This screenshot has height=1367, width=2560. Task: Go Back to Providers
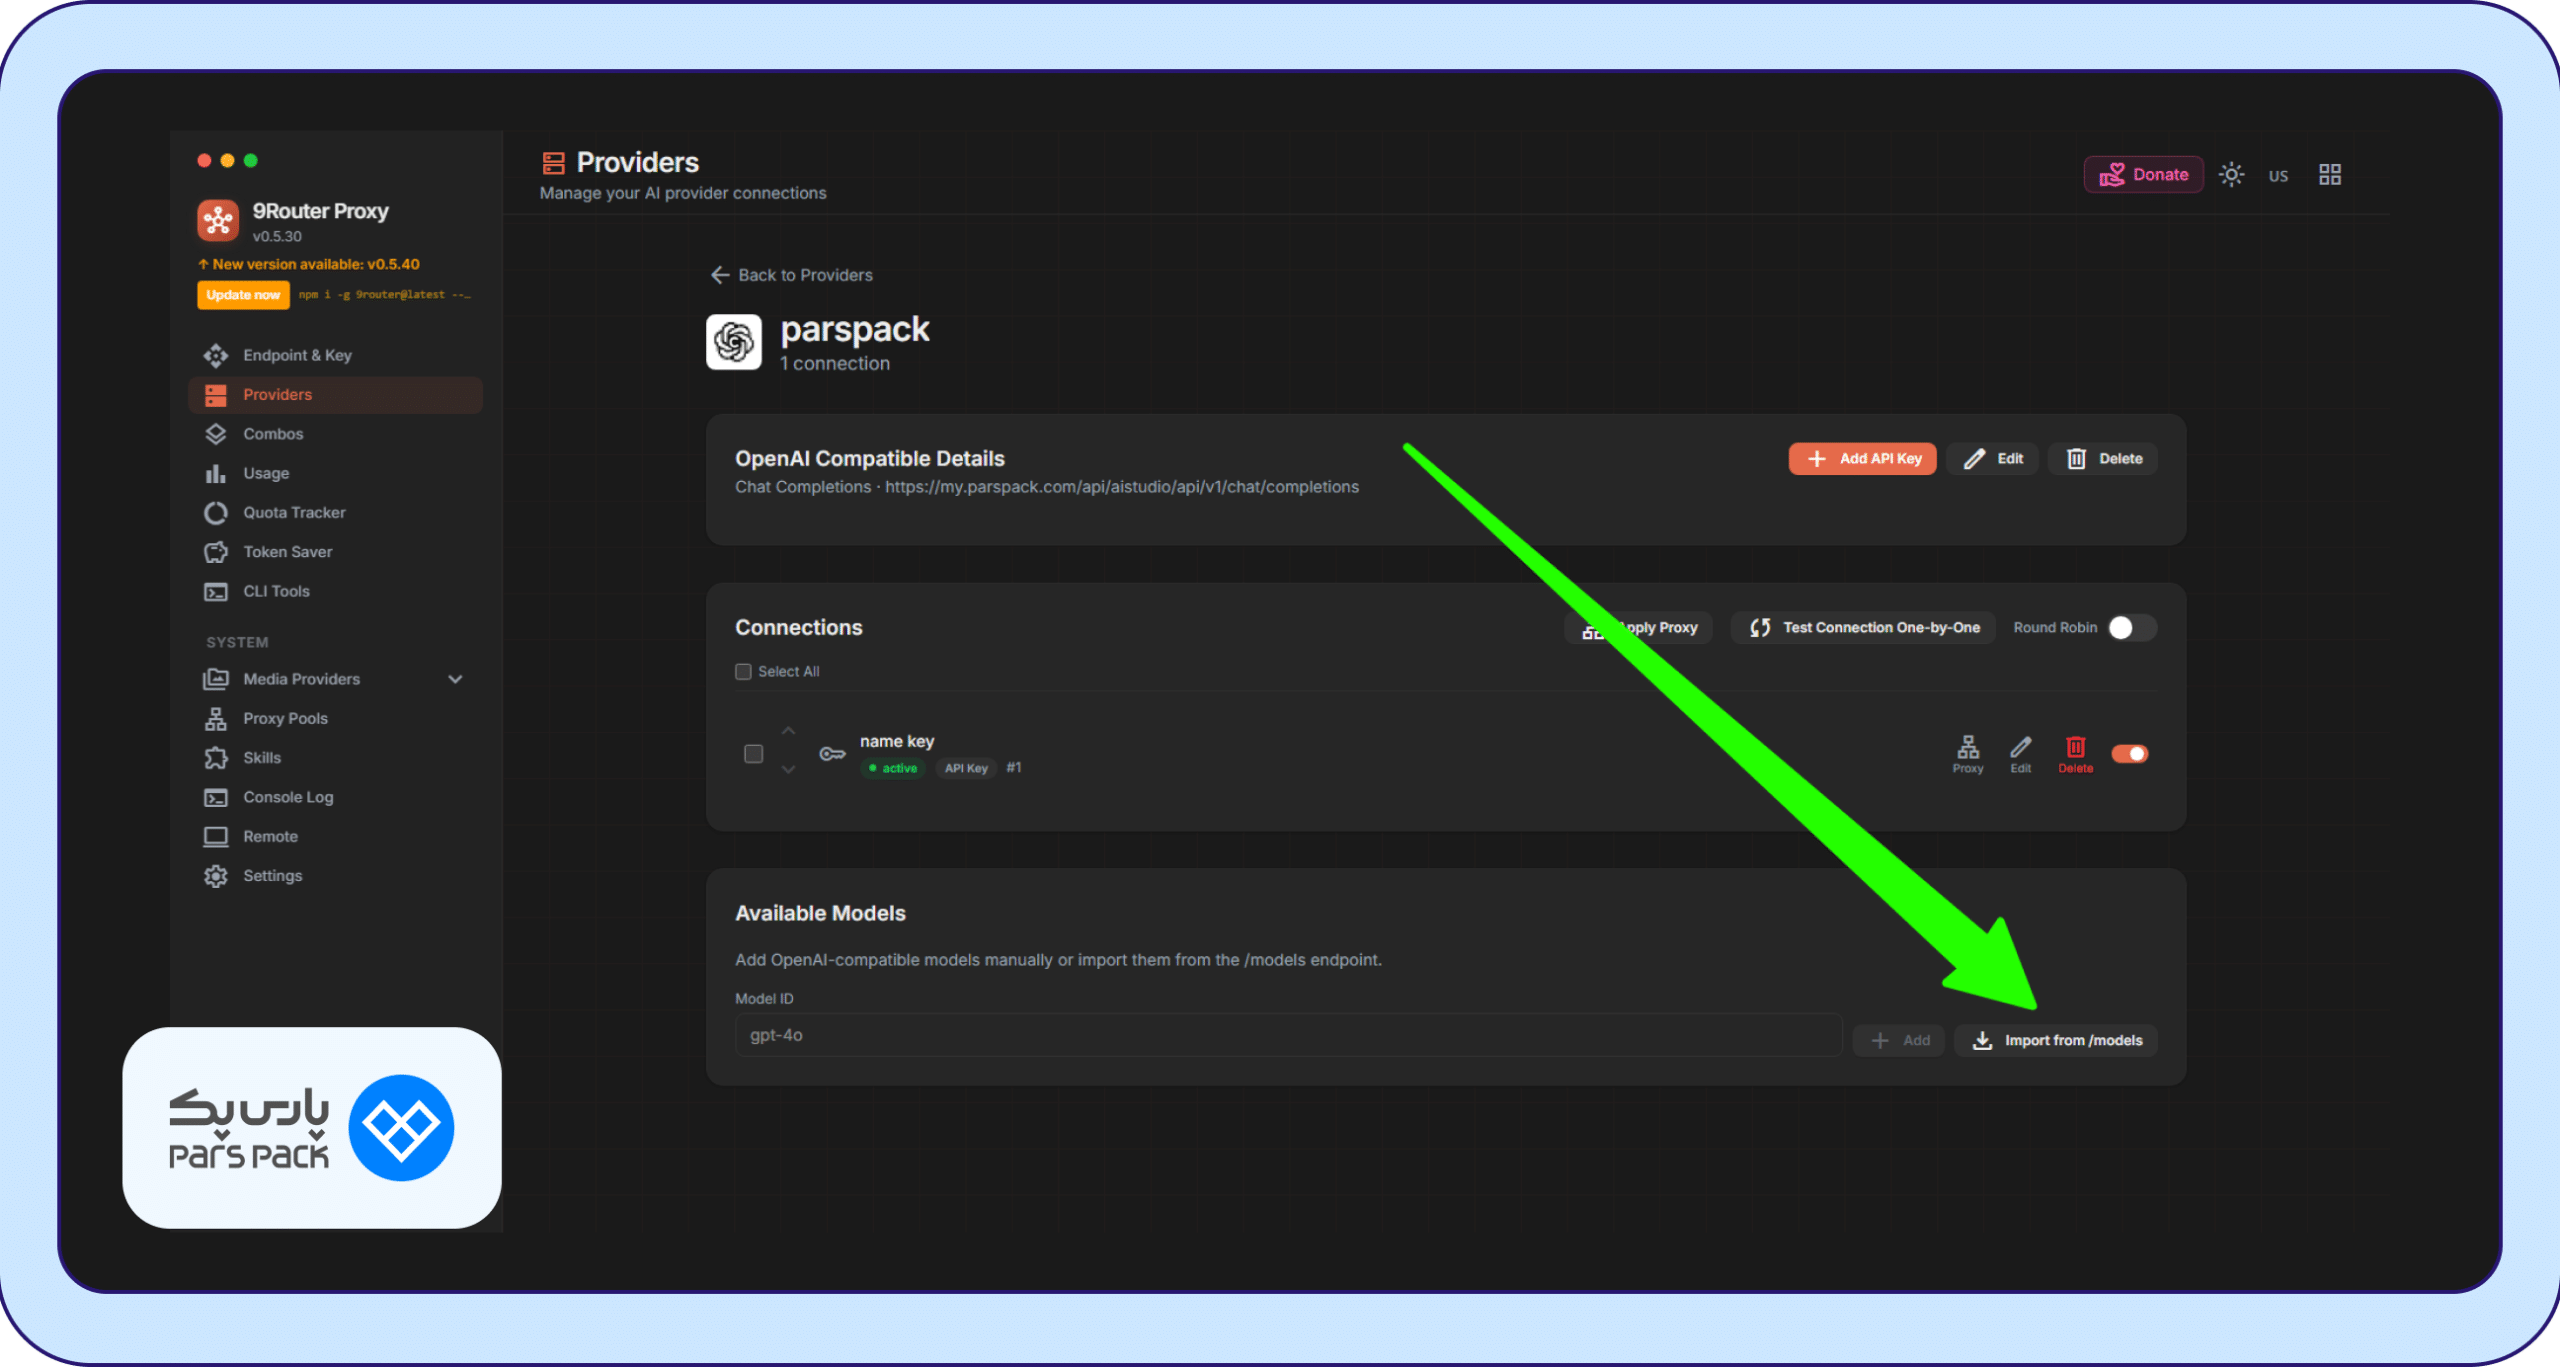[x=791, y=275]
